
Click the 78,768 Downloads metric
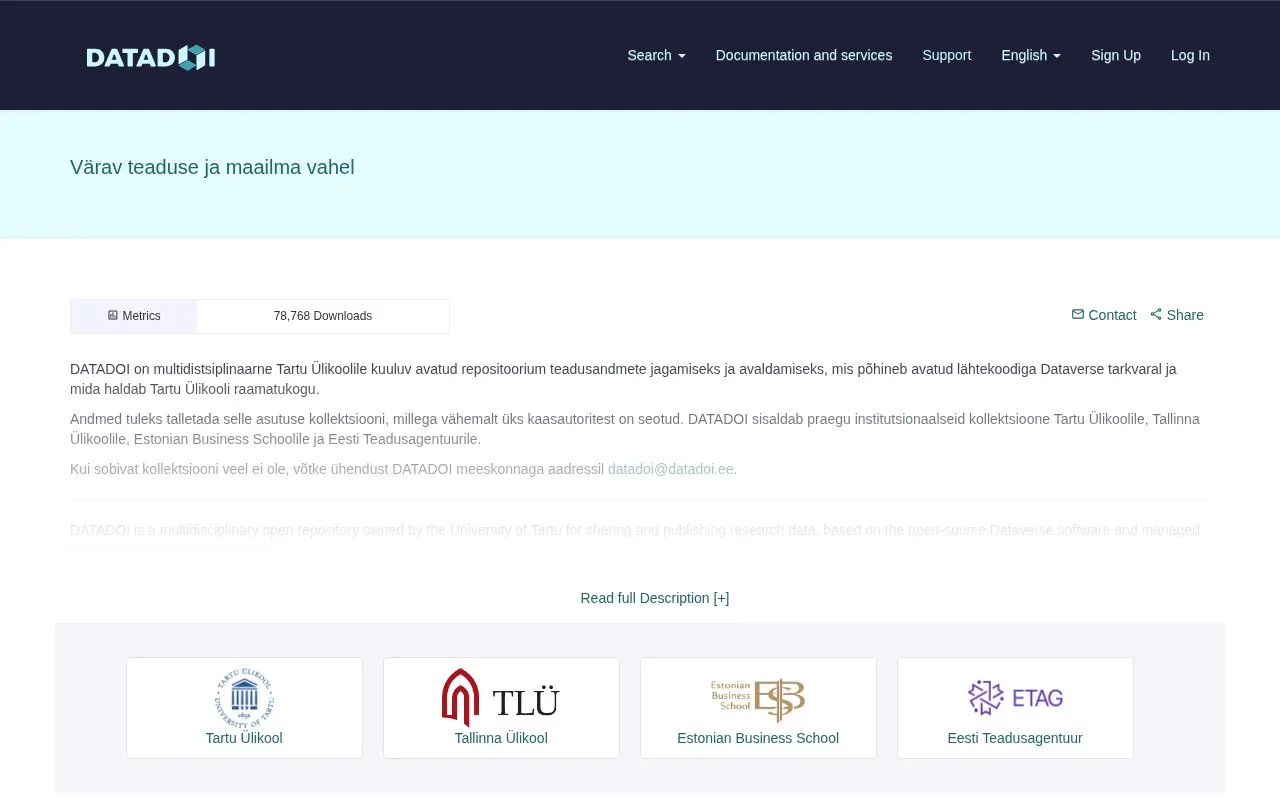tap(323, 316)
